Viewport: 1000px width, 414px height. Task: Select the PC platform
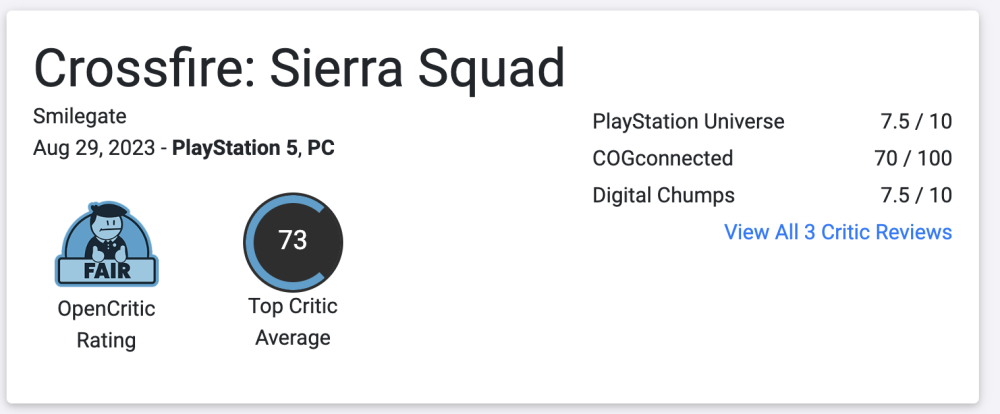pyautogui.click(x=321, y=149)
